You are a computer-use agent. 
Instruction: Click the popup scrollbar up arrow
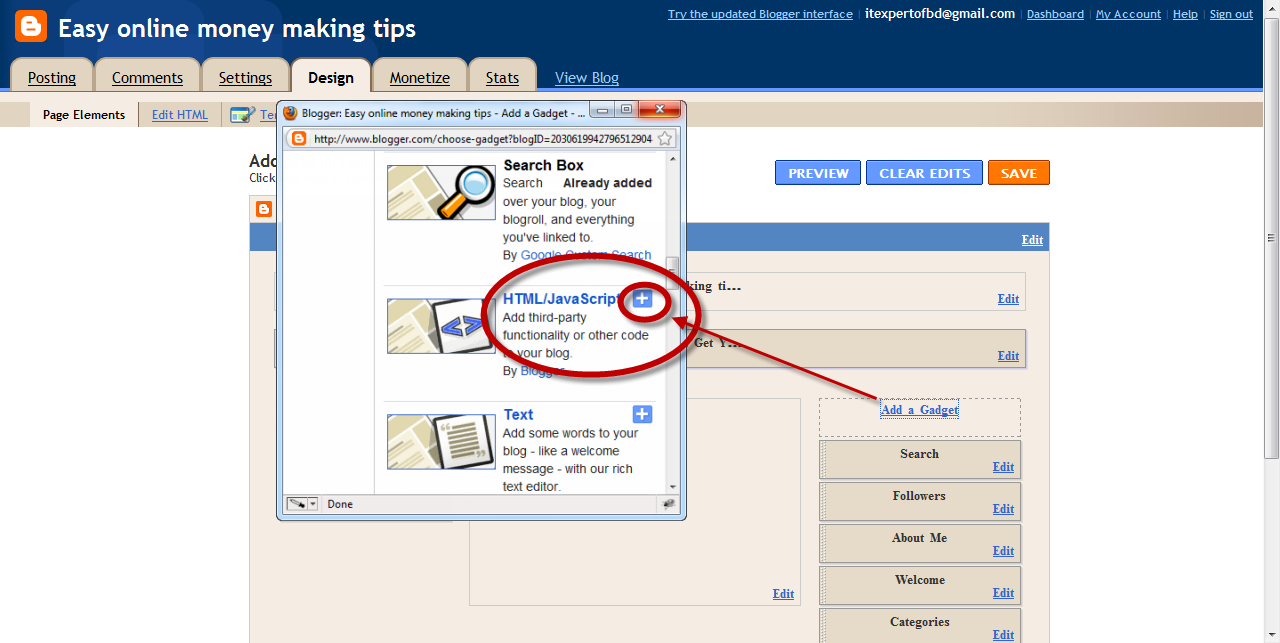pyautogui.click(x=672, y=159)
